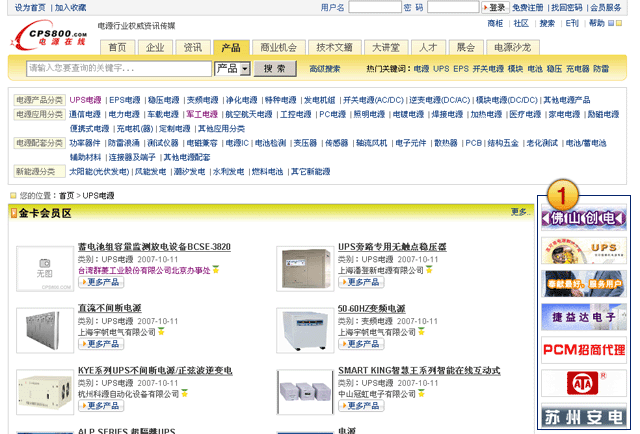Select the 技术文摘 navigation tab
This screenshot has height=434, width=640.
[334, 47]
